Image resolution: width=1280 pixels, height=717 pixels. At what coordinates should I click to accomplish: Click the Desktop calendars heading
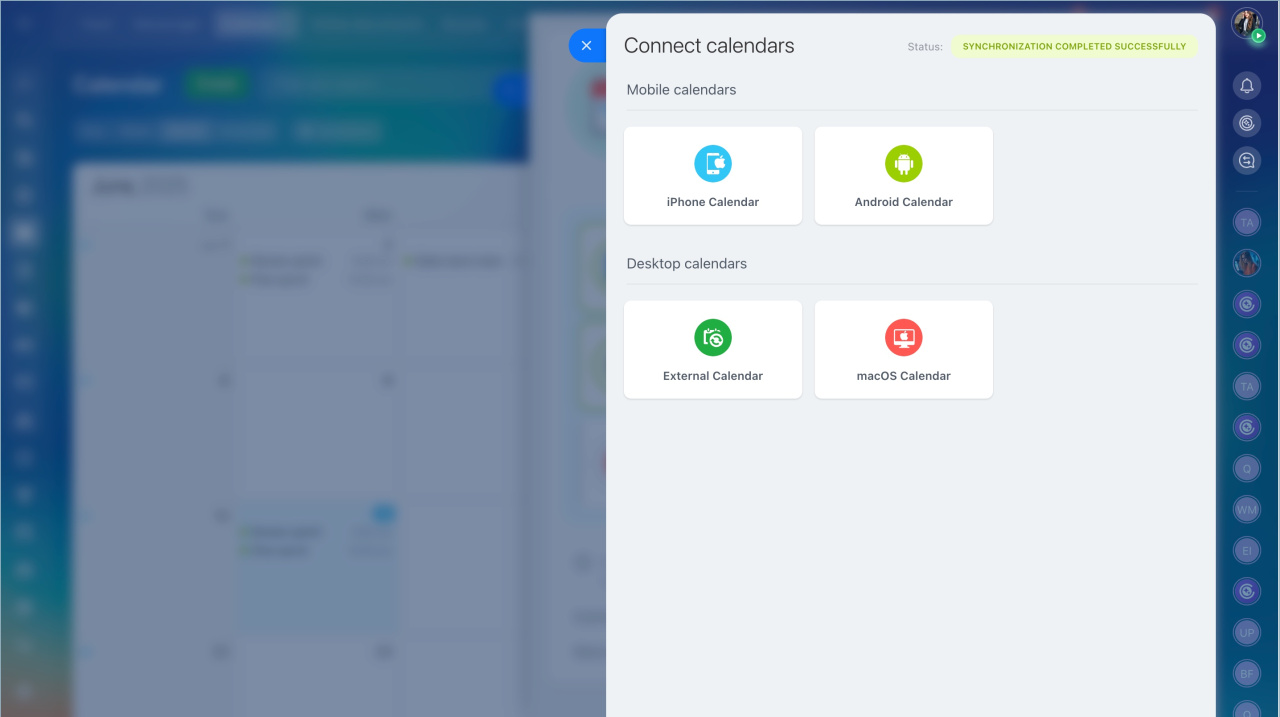click(x=687, y=264)
